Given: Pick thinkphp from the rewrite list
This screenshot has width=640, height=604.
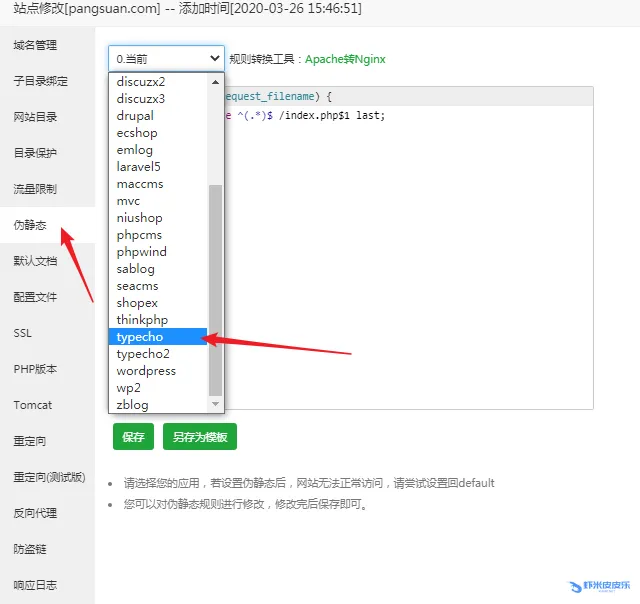Looking at the screenshot, I should point(141,320).
